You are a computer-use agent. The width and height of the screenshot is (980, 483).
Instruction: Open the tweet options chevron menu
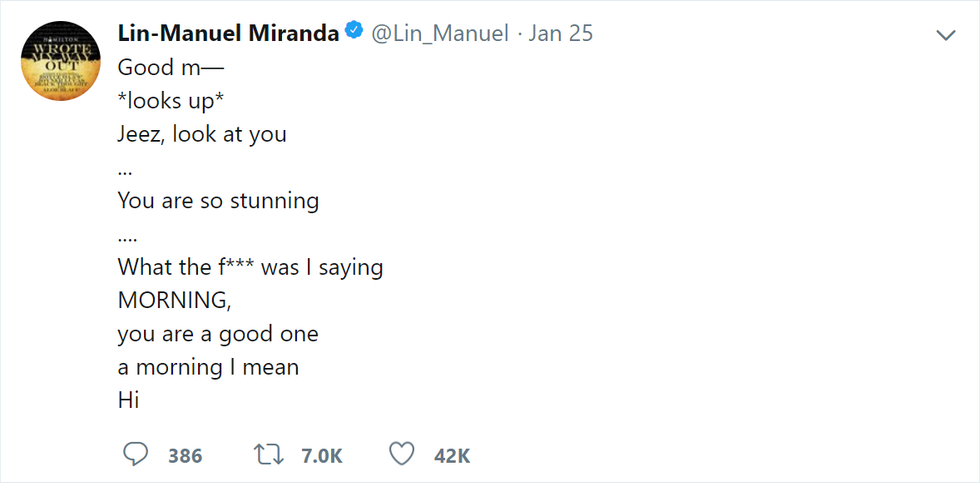coord(945,35)
